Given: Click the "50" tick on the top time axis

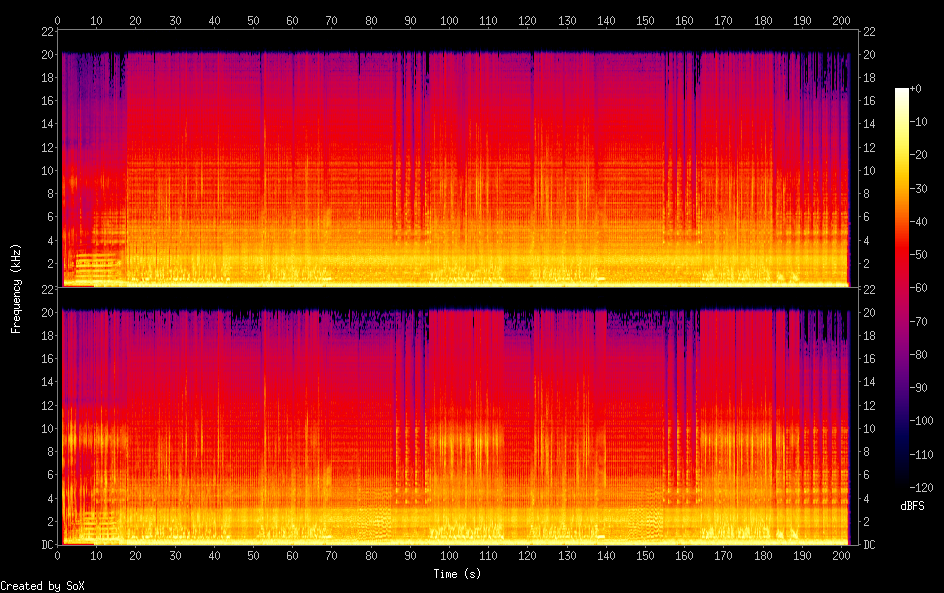Looking at the screenshot, I should 253,20.
